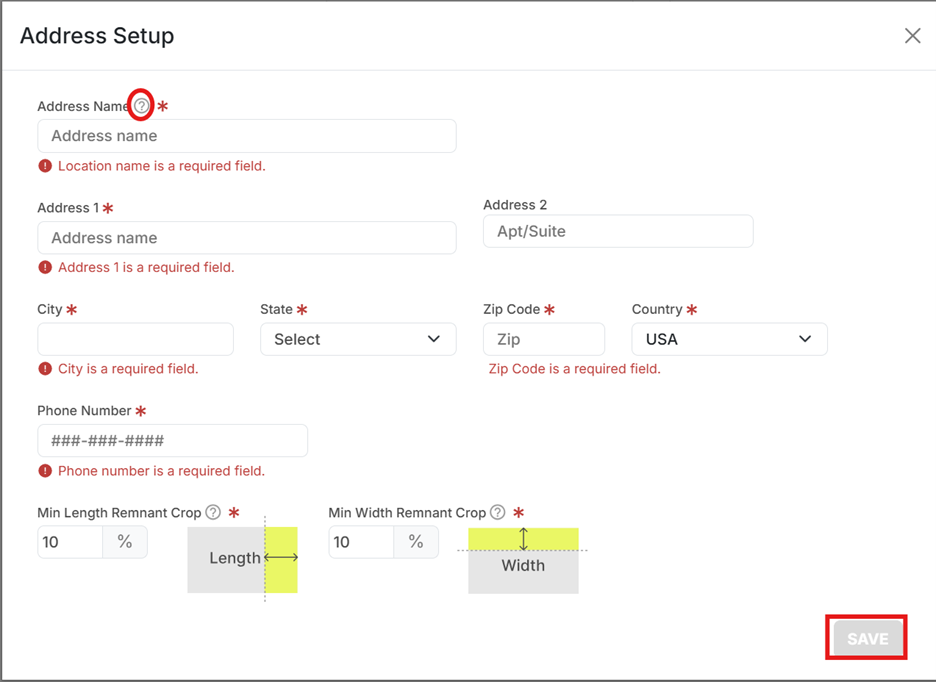
Task: Click the Address 1 error warning icon
Action: pos(45,267)
